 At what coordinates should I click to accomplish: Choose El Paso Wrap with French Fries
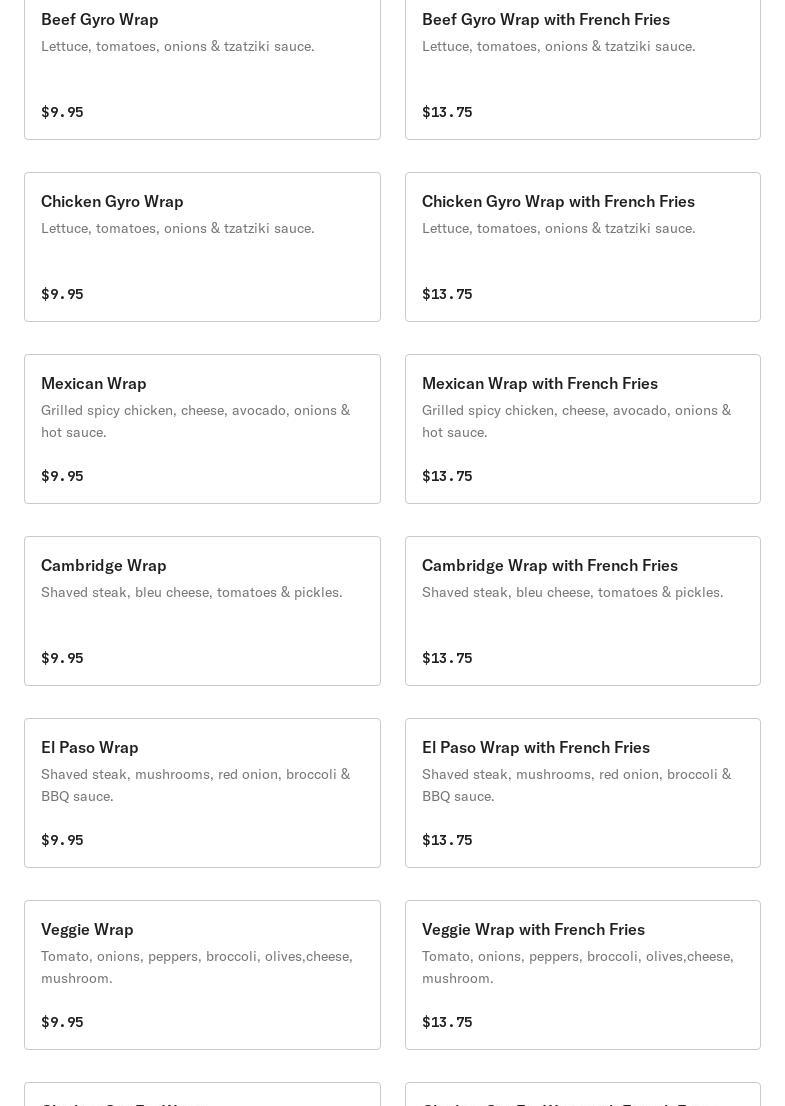535,748
